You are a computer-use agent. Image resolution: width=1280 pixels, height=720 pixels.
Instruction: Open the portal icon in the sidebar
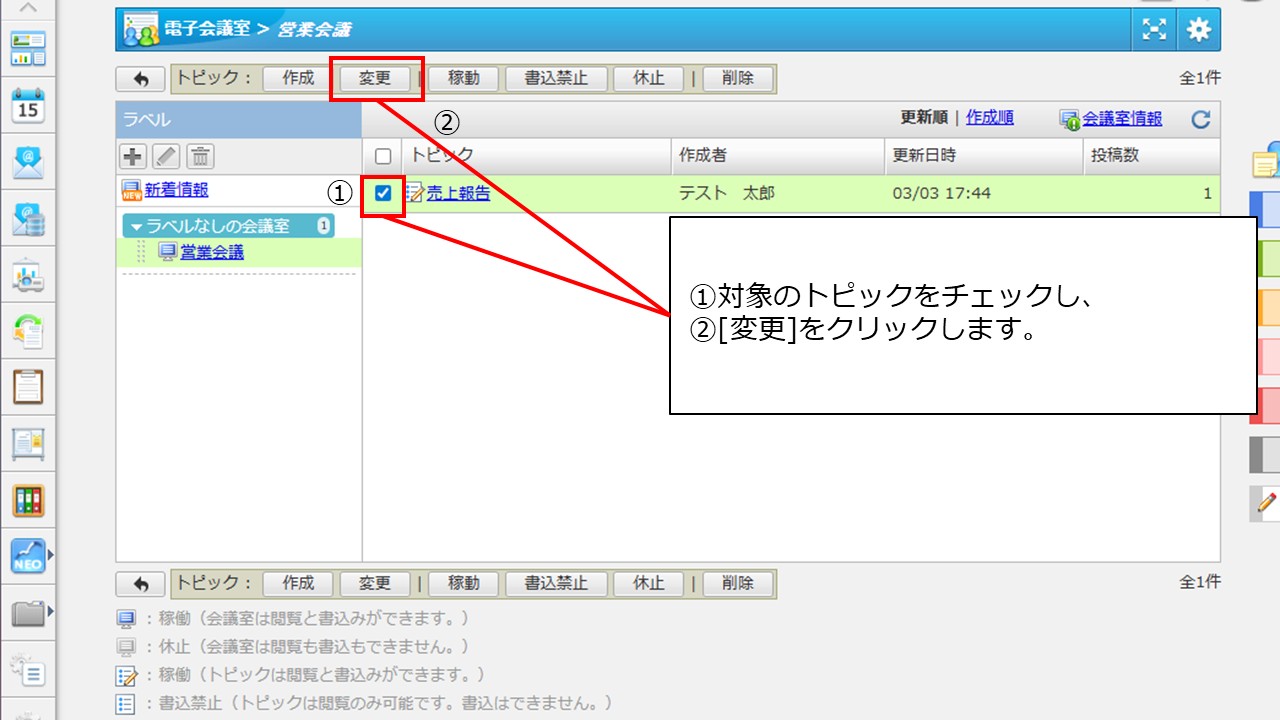[x=28, y=47]
